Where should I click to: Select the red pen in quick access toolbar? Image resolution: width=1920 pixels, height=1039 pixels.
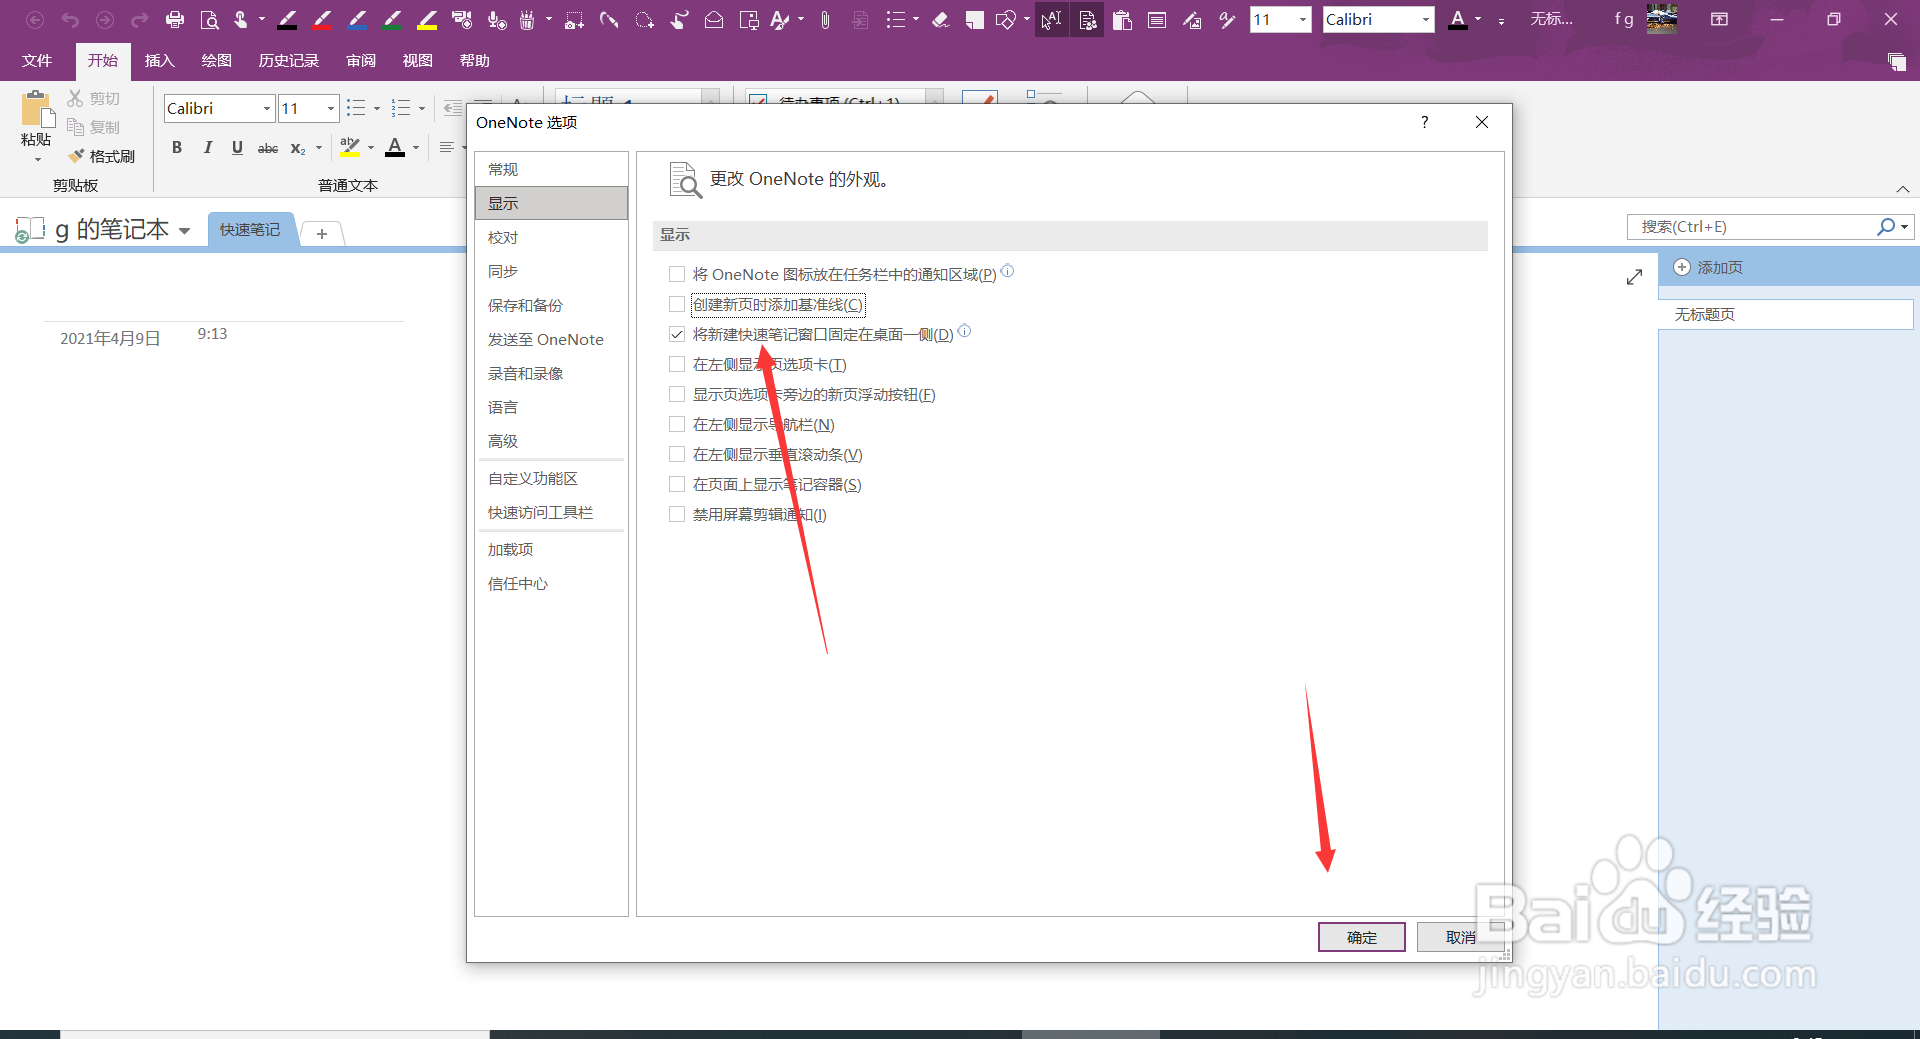click(323, 19)
